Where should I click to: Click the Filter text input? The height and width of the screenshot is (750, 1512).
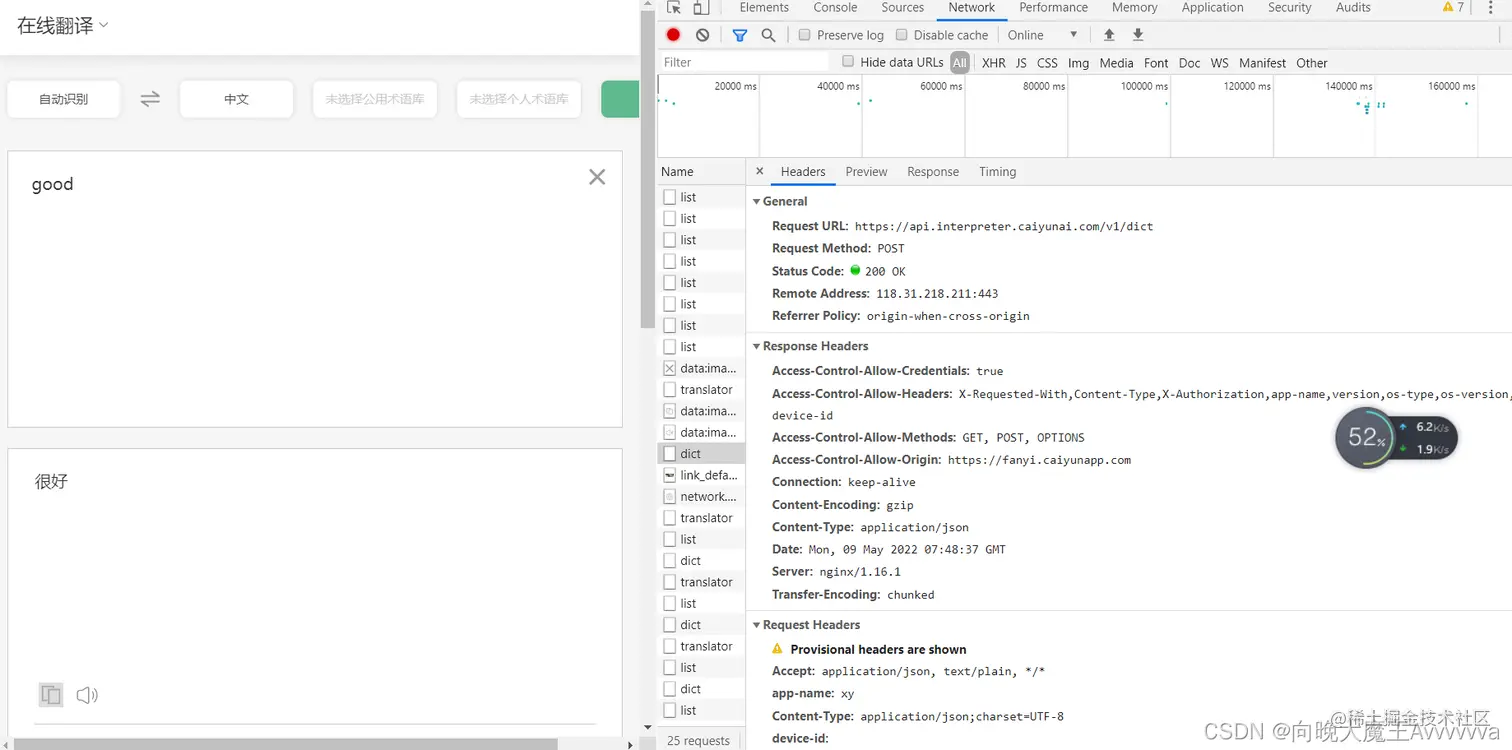(745, 62)
